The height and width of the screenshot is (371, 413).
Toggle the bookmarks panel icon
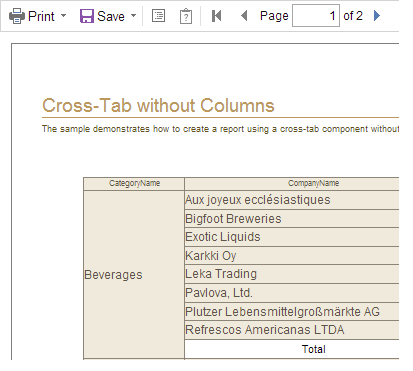tap(158, 16)
